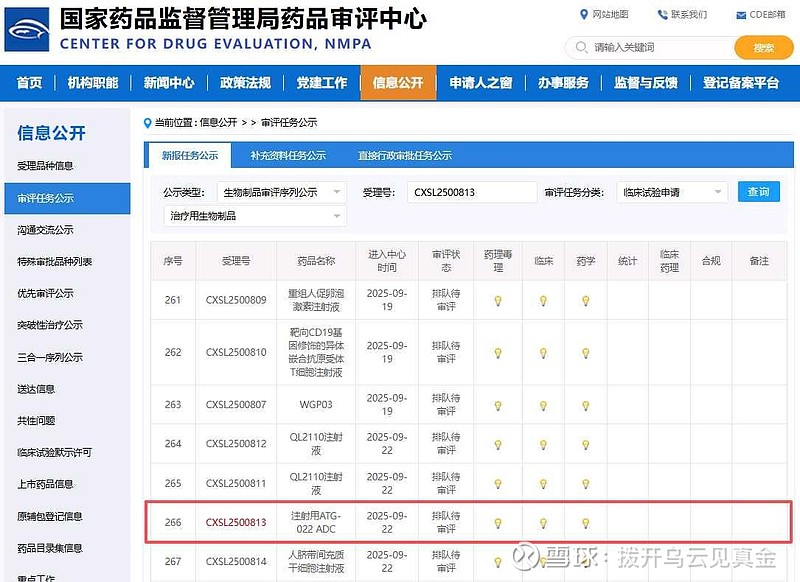Click 药理毒理 lightbulb for row 261

498,301
